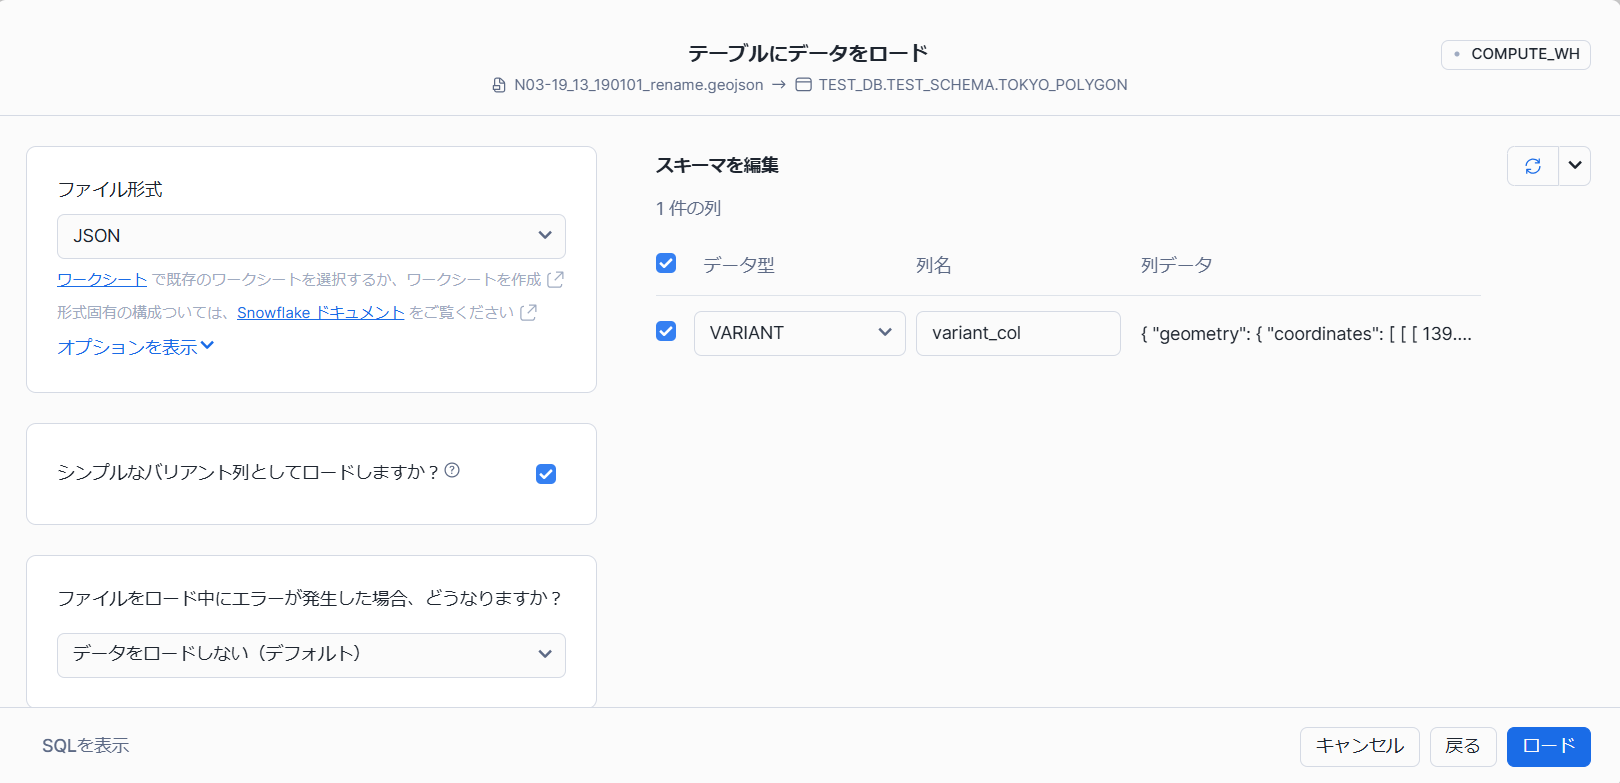Click the column data preview starting with geometry
Viewport: 1620px width, 783px height.
click(x=1306, y=334)
